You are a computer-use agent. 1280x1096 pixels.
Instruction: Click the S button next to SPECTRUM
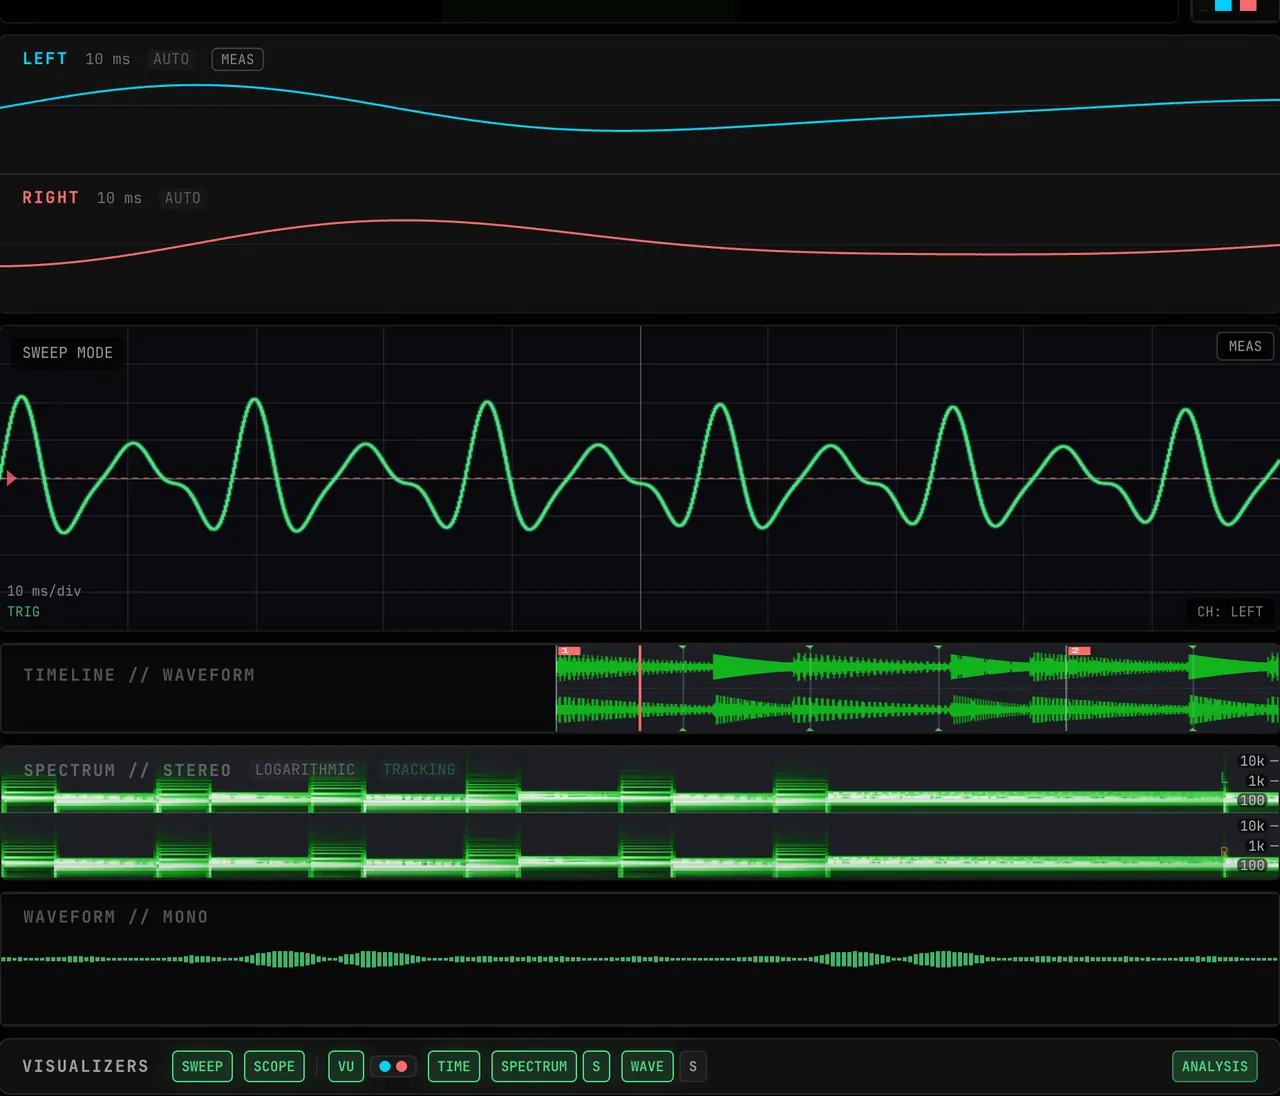[596, 1066]
